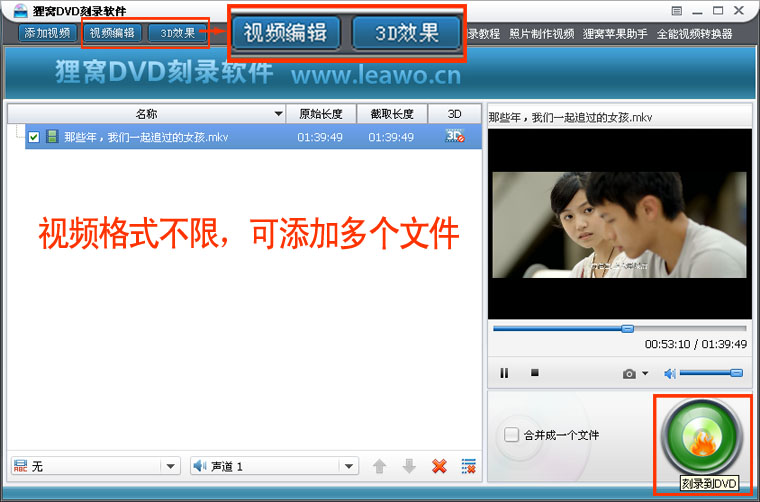Clear the whole list with the list-delete icon
Viewport: 760px width, 502px height.
point(469,466)
